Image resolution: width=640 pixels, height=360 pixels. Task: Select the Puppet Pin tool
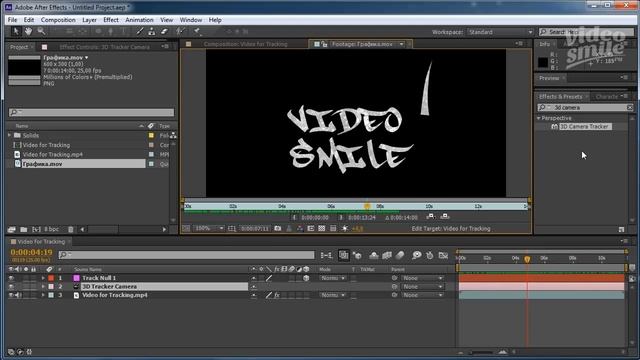point(197,31)
